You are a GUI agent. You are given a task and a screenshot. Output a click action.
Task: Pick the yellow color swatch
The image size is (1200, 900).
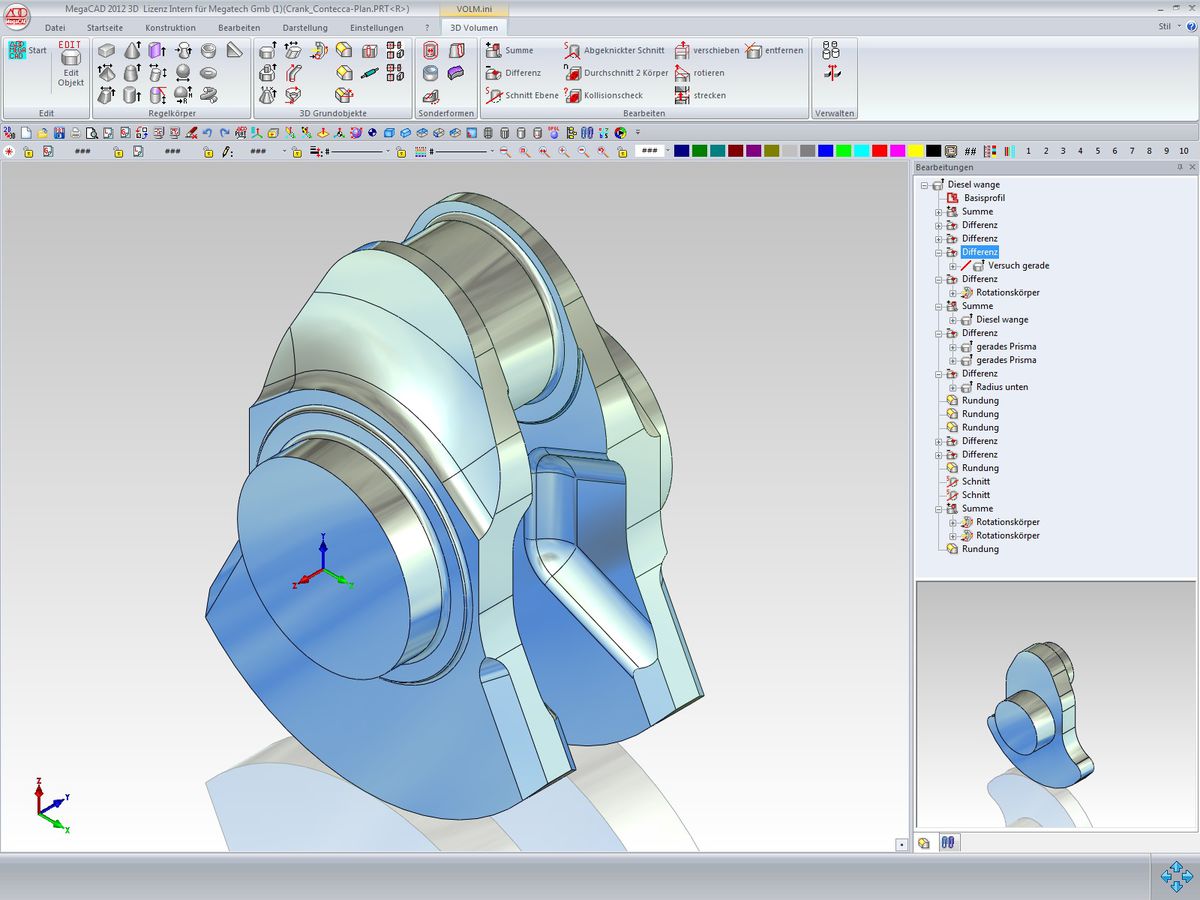pos(915,151)
